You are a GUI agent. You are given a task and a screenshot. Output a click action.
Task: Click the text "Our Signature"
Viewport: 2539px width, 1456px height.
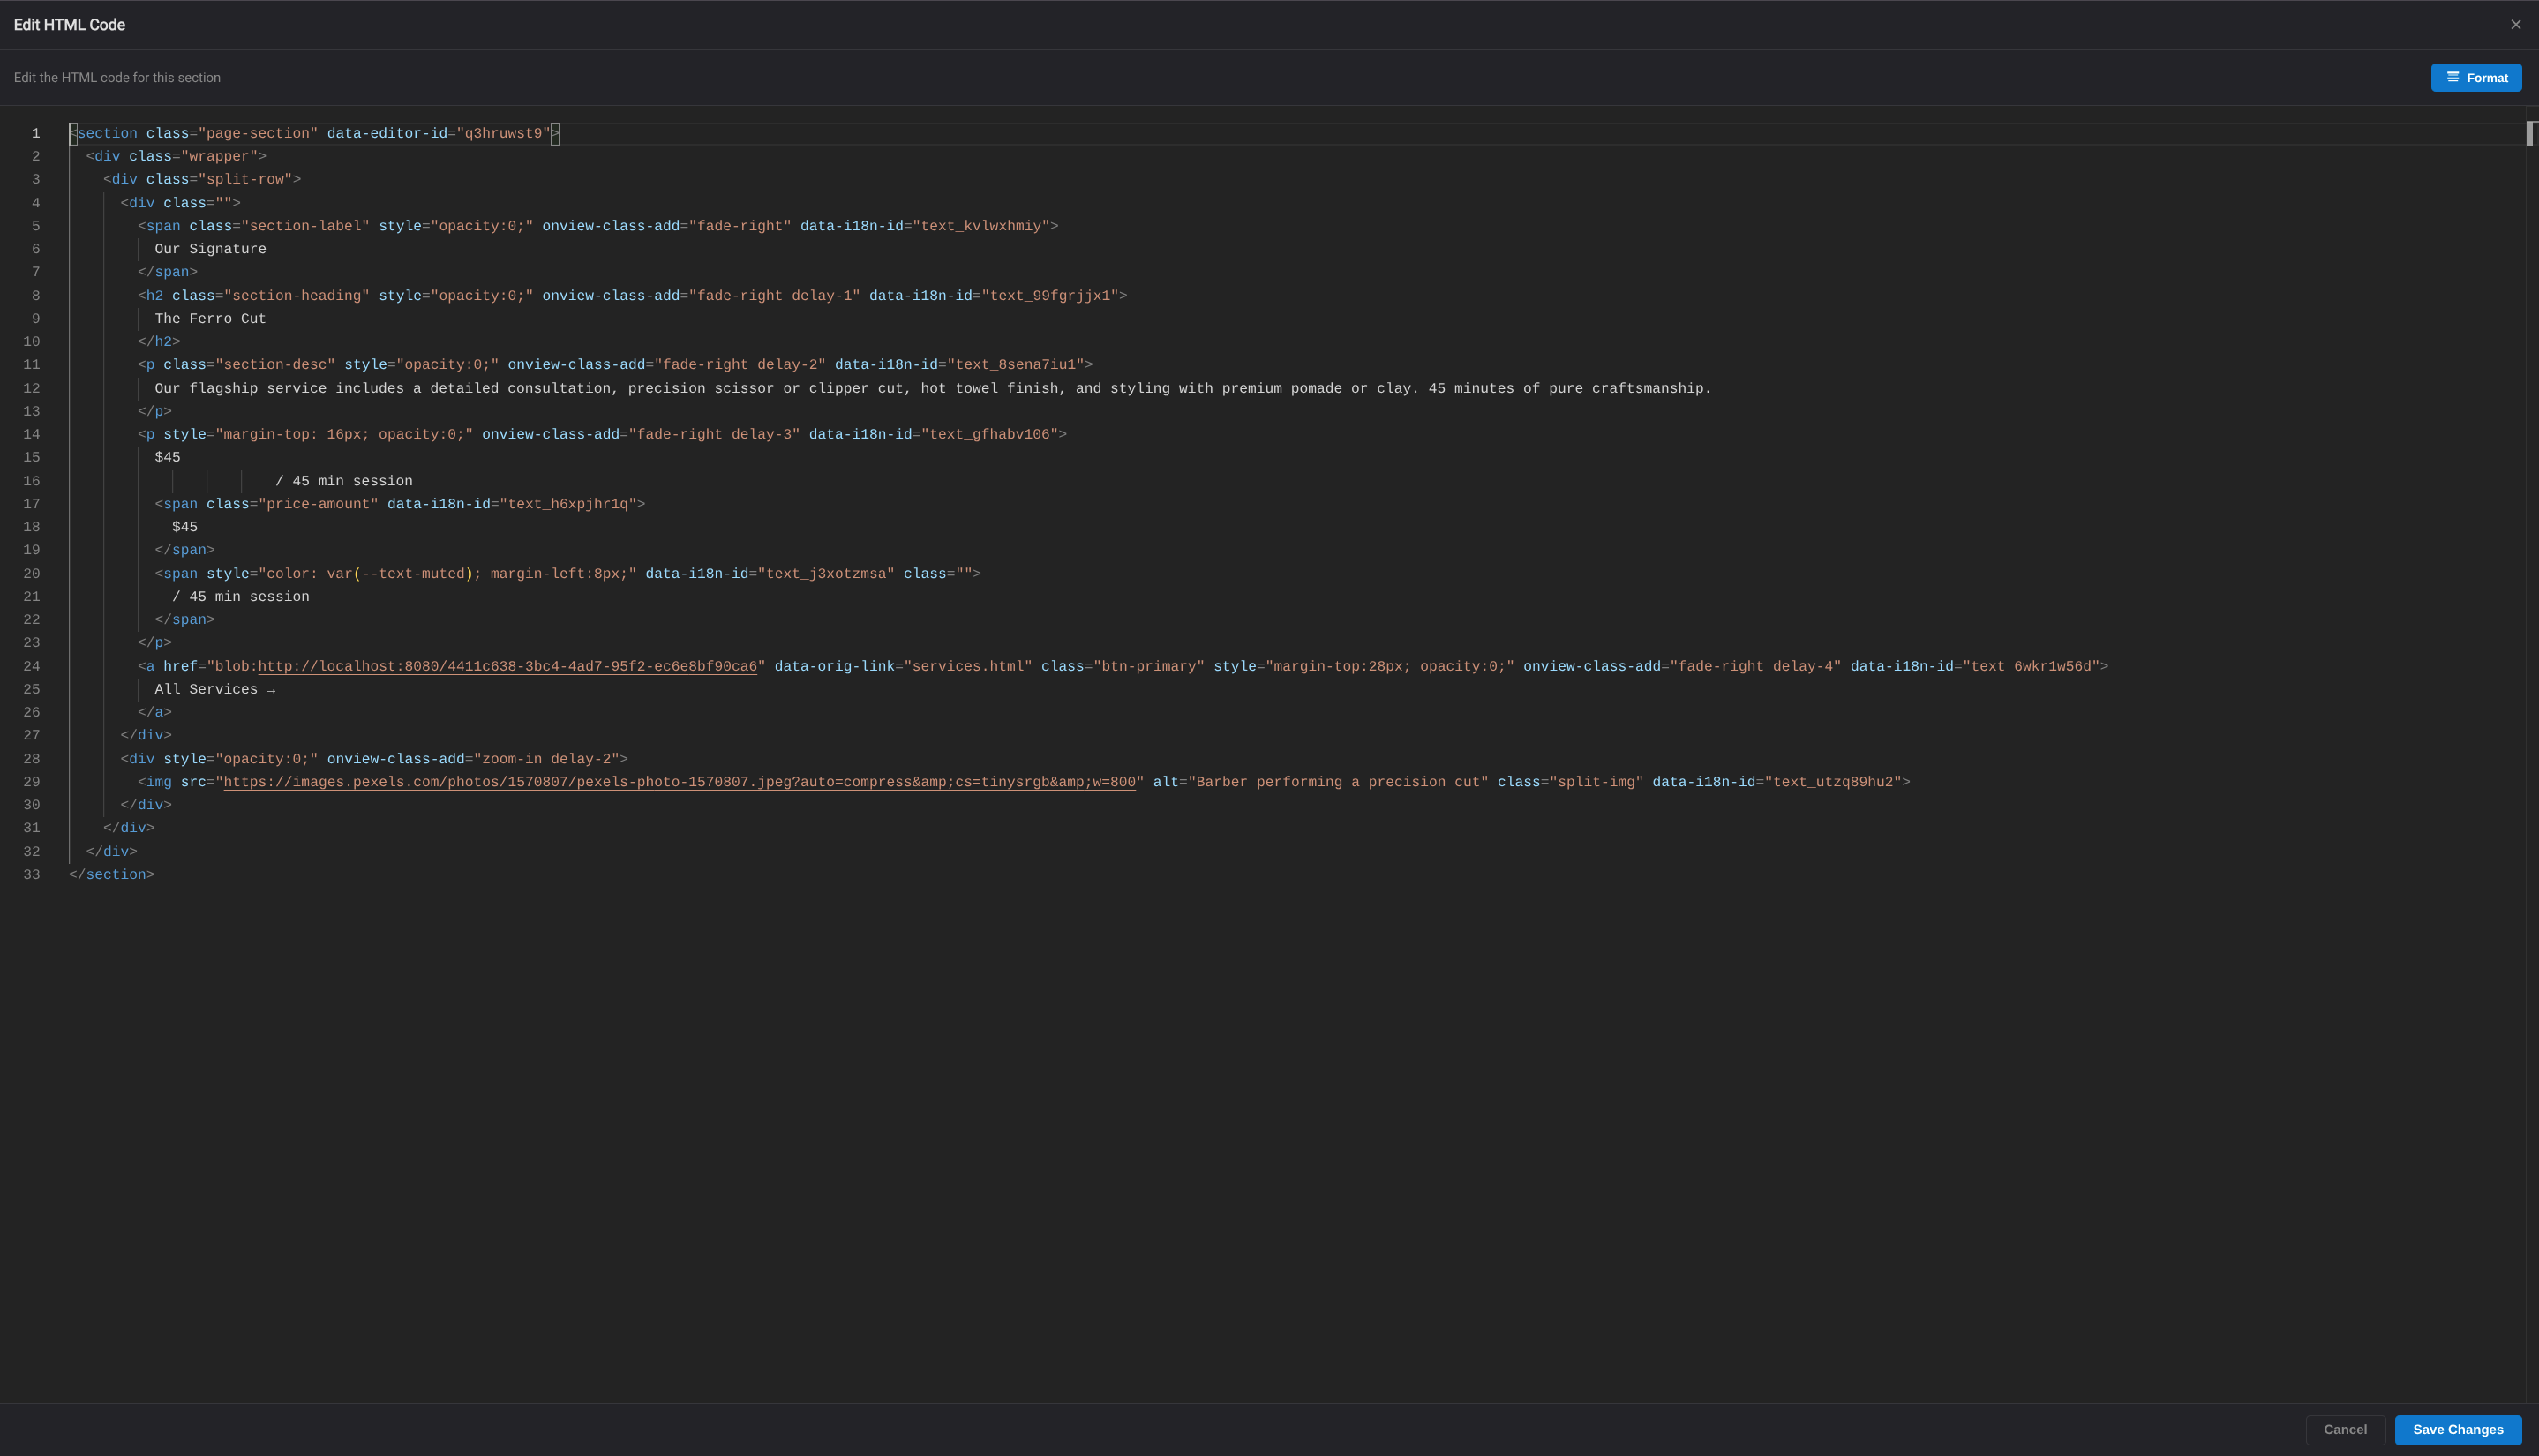(x=210, y=250)
